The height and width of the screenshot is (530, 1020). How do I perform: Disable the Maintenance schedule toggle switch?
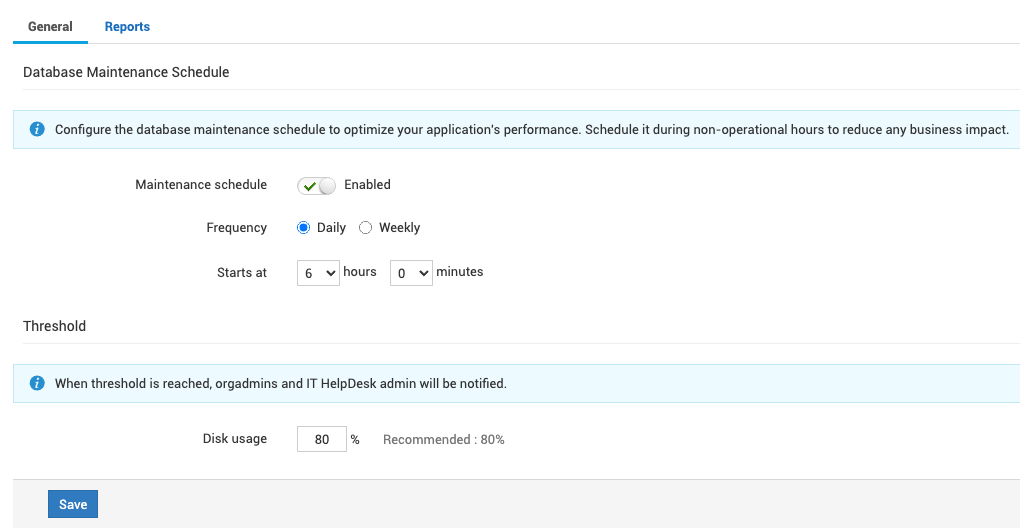pos(316,185)
